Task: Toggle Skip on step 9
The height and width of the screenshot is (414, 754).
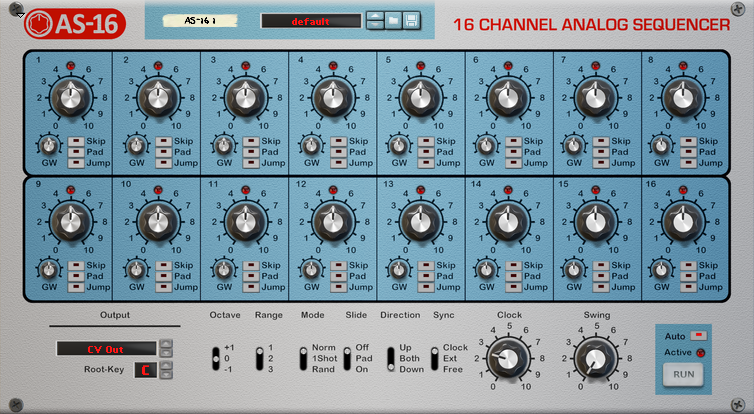Action: coord(76,265)
